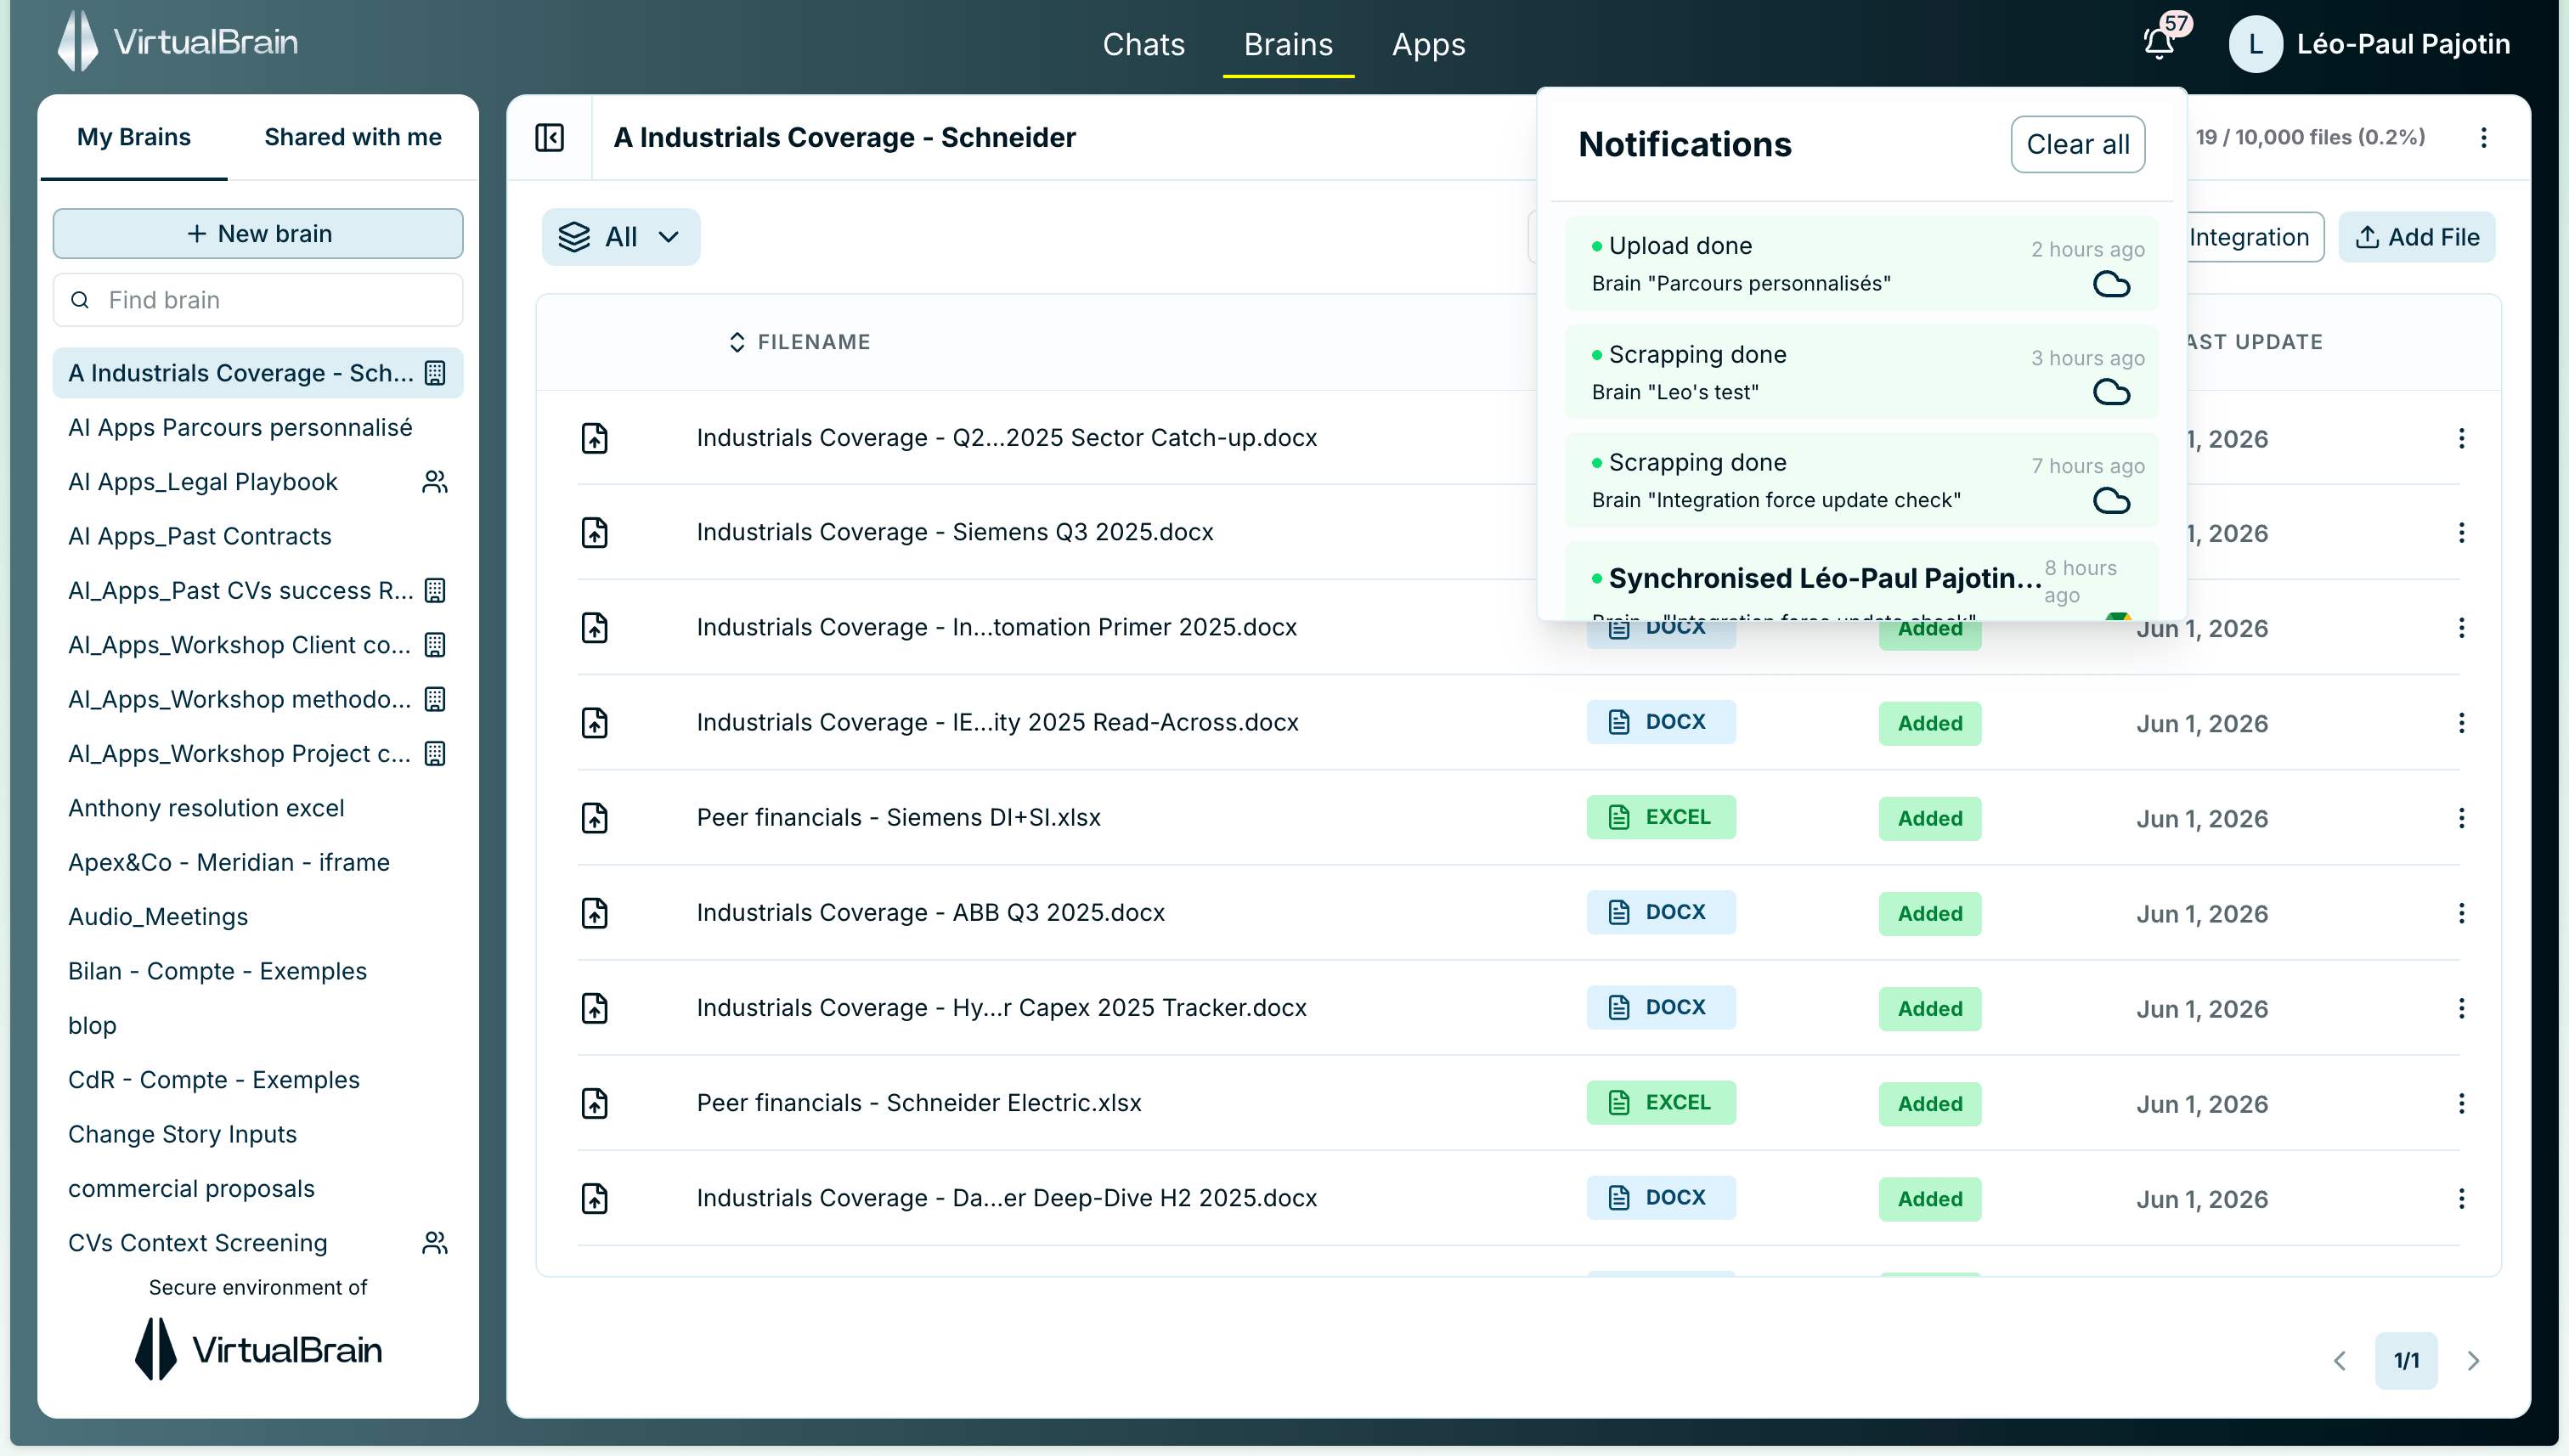Open the notifications bell icon
2569x1456 pixels.
tap(2160, 43)
